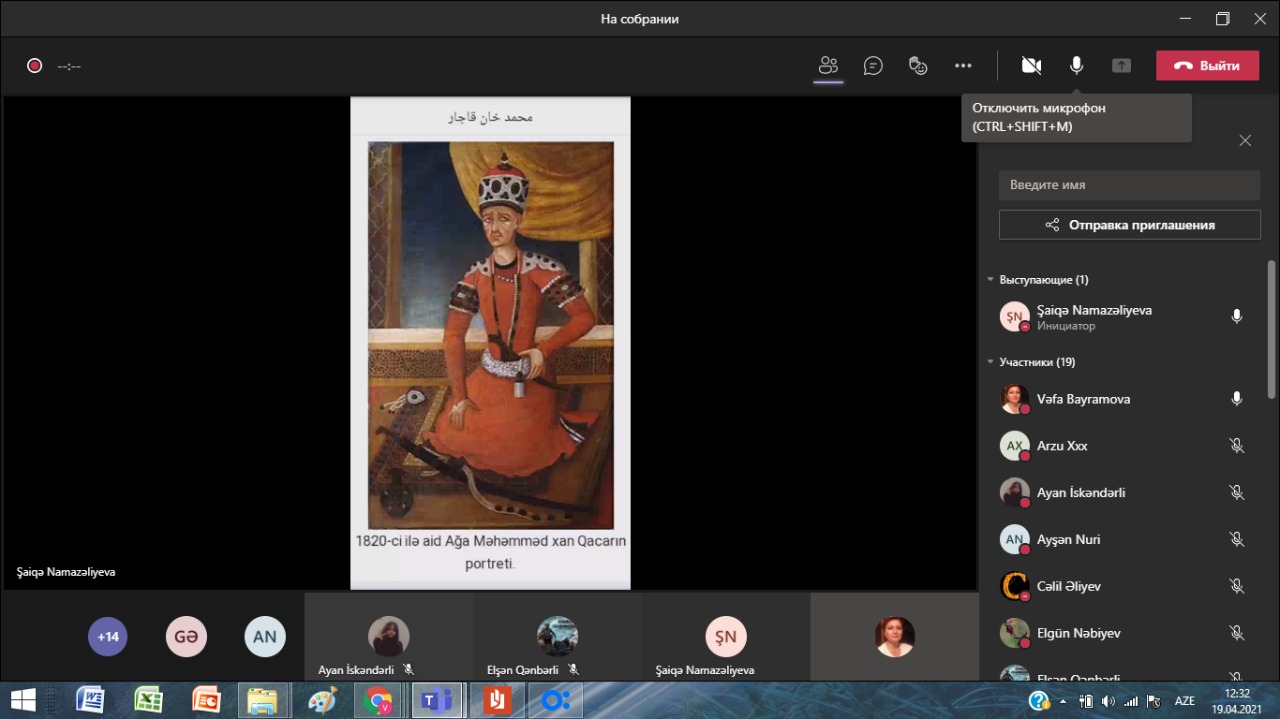The height and width of the screenshot is (719, 1280).
Task: Switch to Google Chrome on the taskbar
Action: (380, 700)
